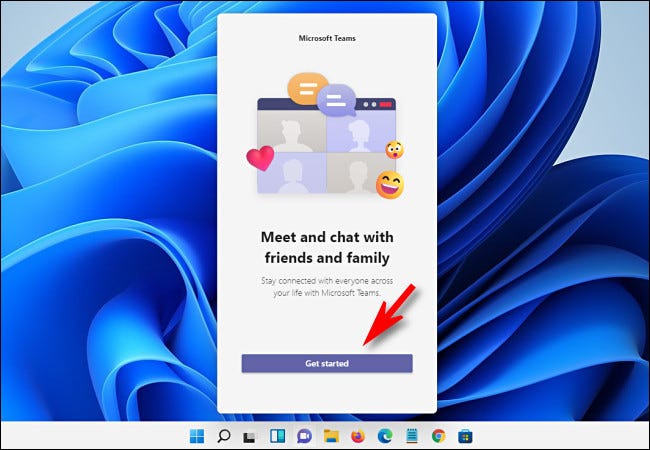Launch Google Chrome from the taskbar
Screen dimensions: 650x450
(438, 435)
